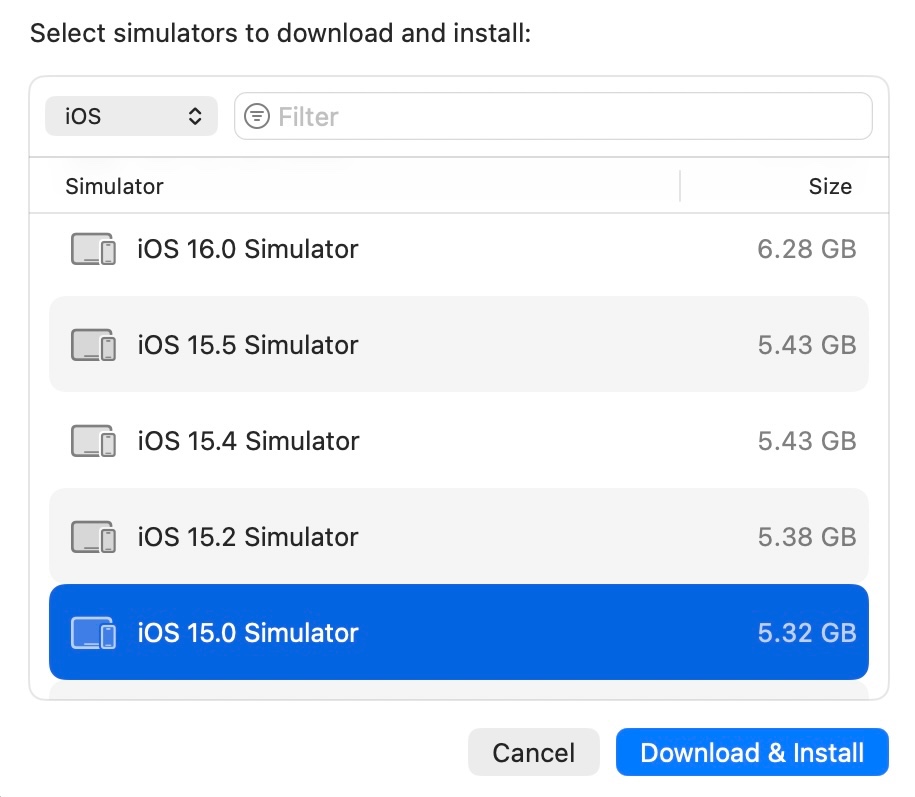
Task: Click the iOS 15.5 Simulator device icon
Action: pyautogui.click(x=93, y=345)
